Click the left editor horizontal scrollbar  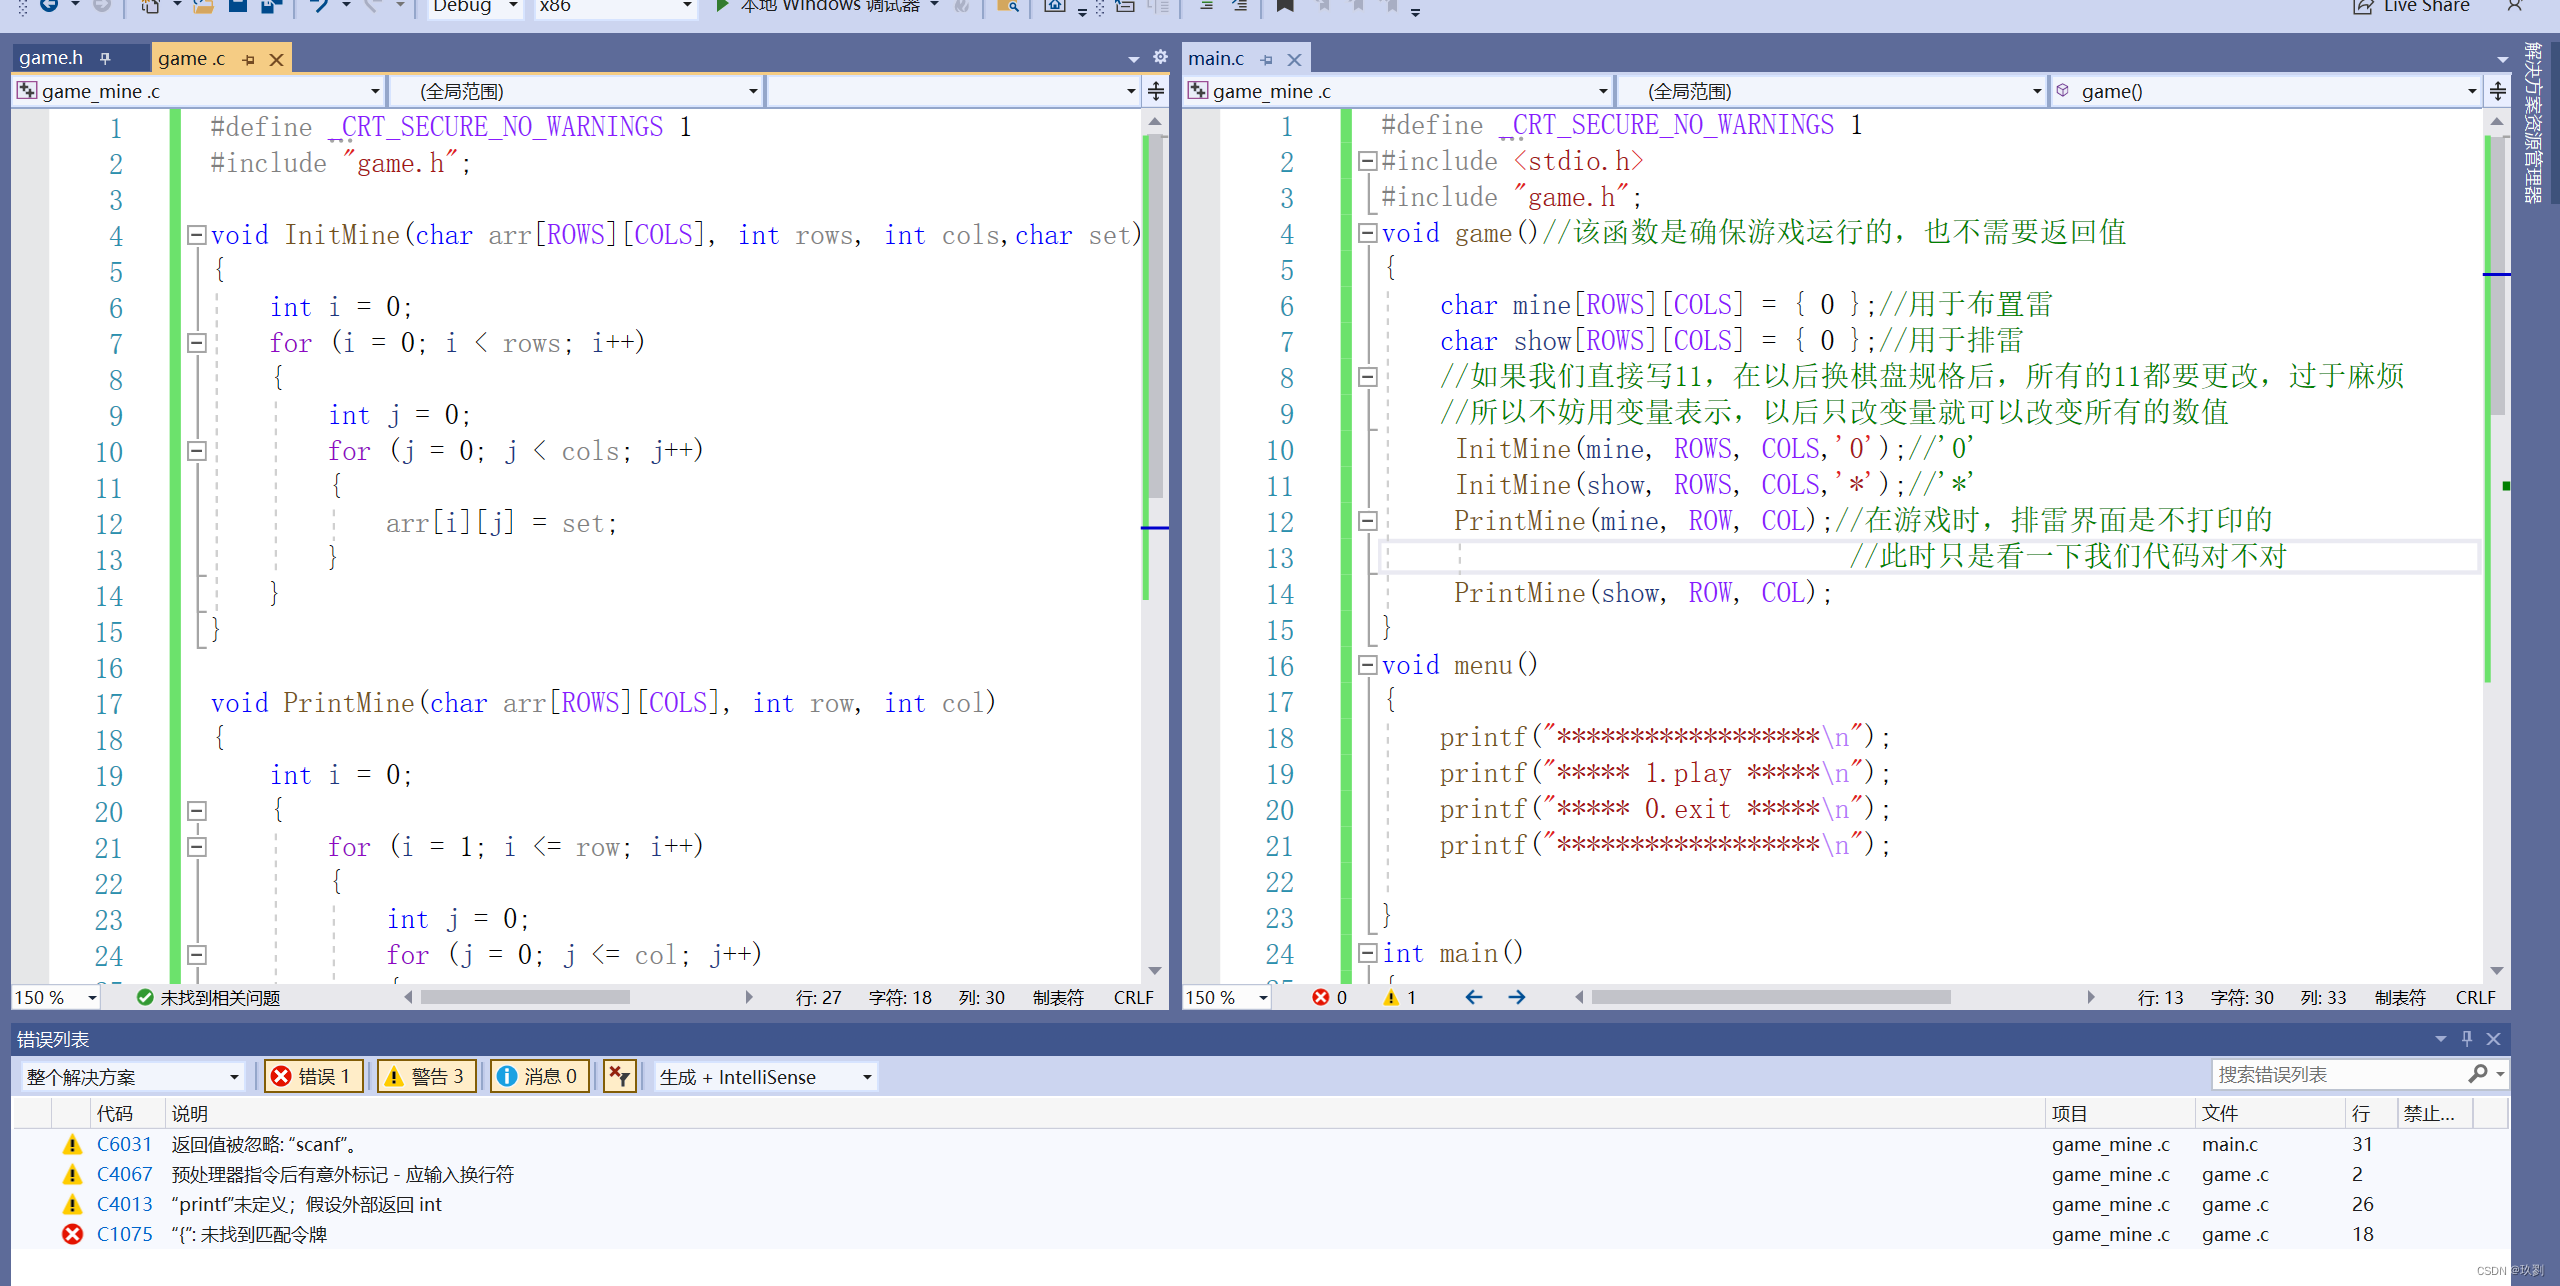pos(525,997)
